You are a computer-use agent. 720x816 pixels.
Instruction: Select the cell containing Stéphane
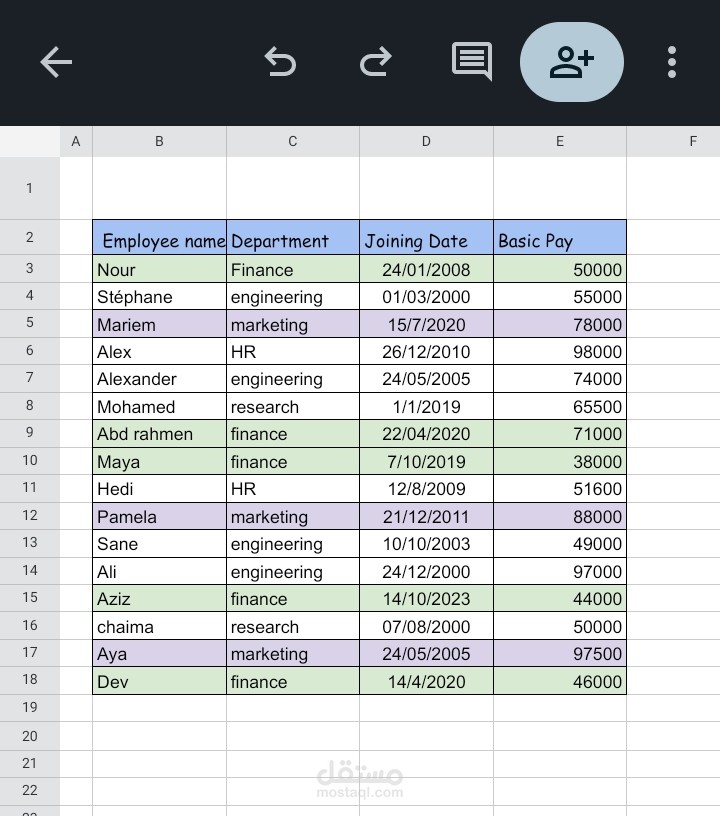pos(160,297)
